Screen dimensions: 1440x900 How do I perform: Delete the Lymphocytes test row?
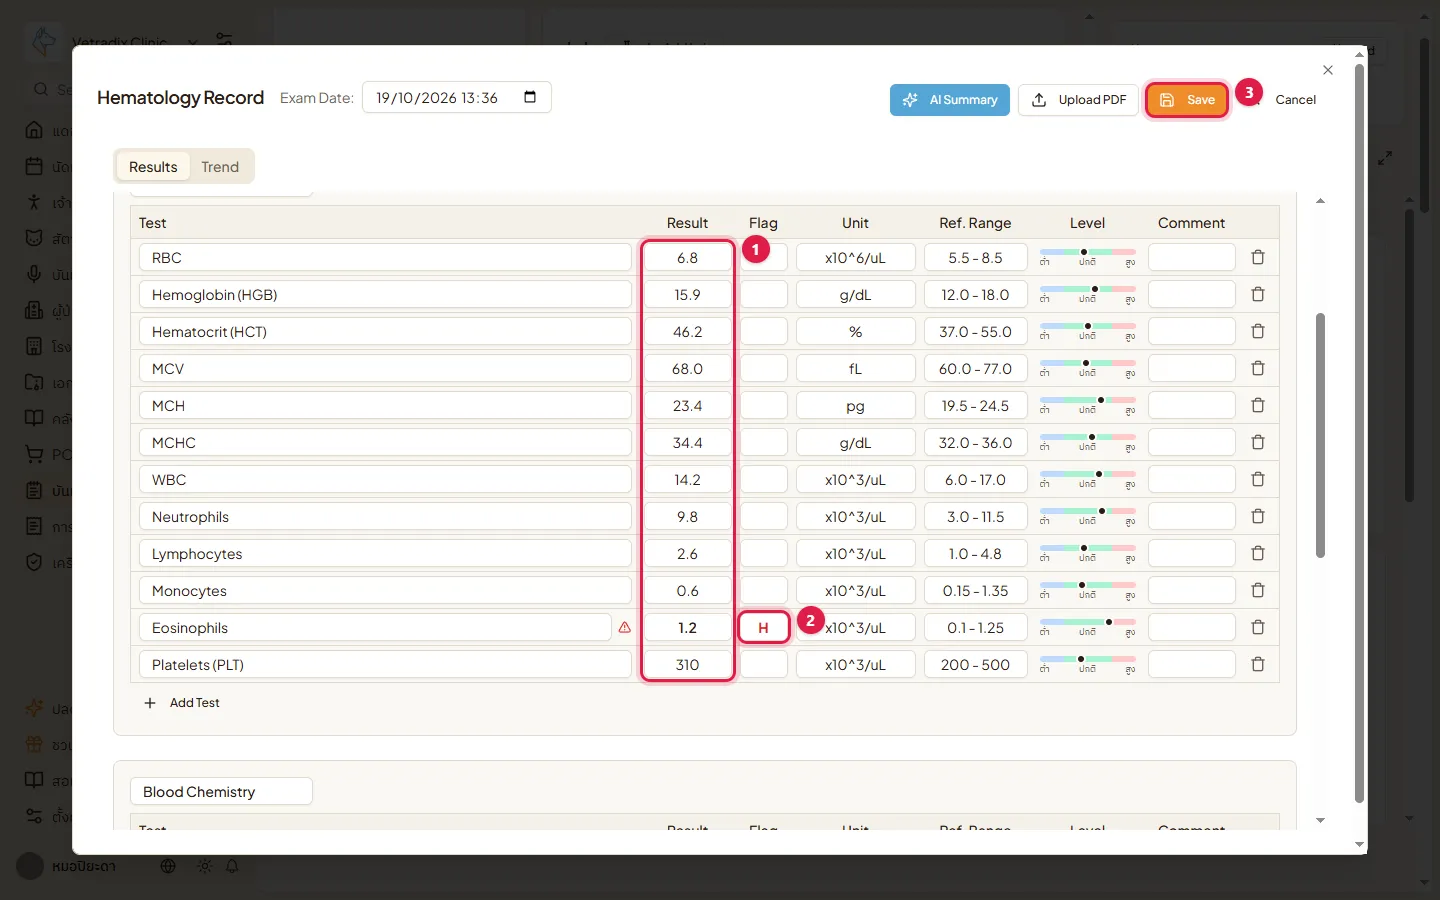pyautogui.click(x=1258, y=553)
